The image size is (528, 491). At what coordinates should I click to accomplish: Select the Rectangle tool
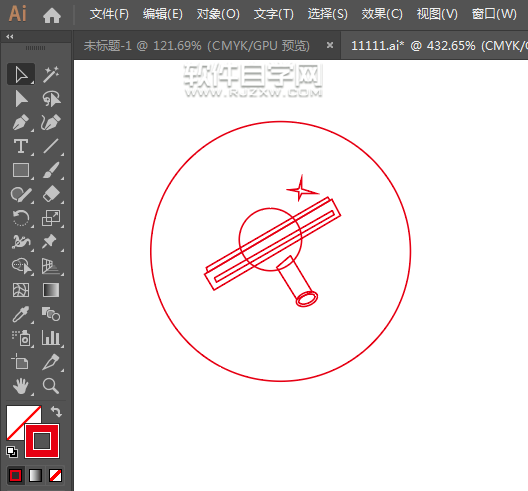tap(21, 170)
